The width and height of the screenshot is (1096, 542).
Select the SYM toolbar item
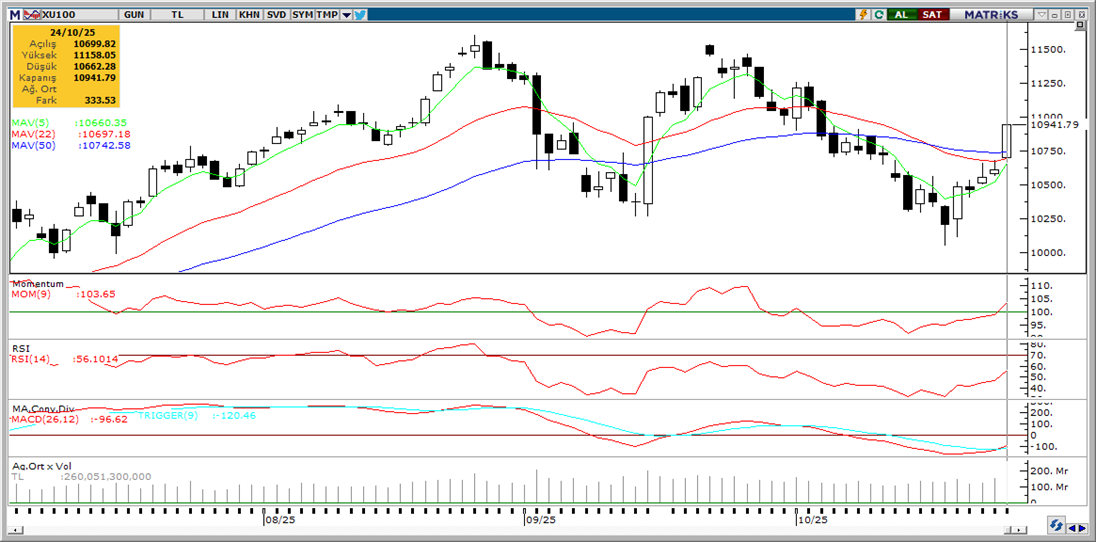point(302,15)
